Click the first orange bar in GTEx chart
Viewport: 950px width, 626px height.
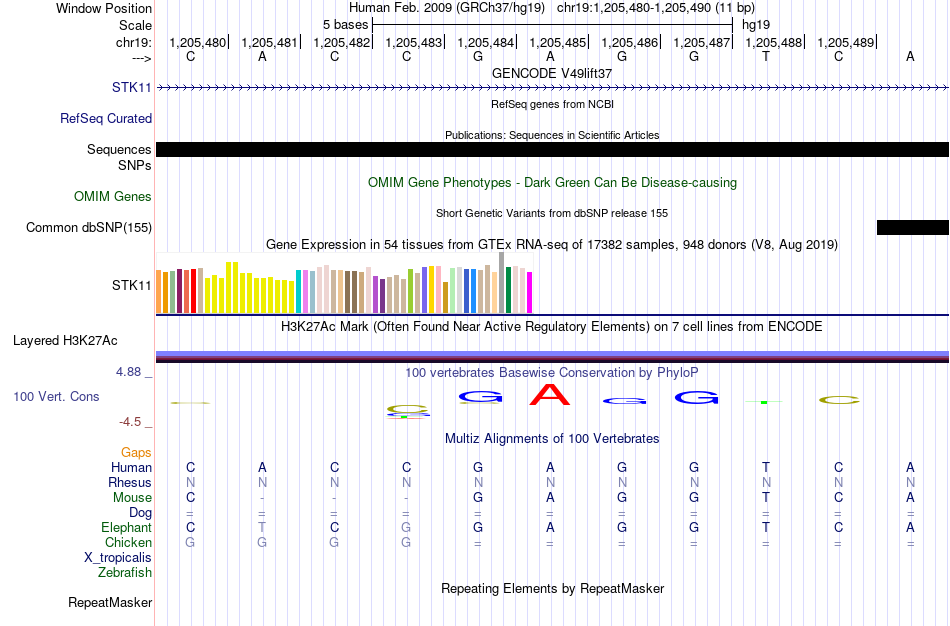click(159, 291)
